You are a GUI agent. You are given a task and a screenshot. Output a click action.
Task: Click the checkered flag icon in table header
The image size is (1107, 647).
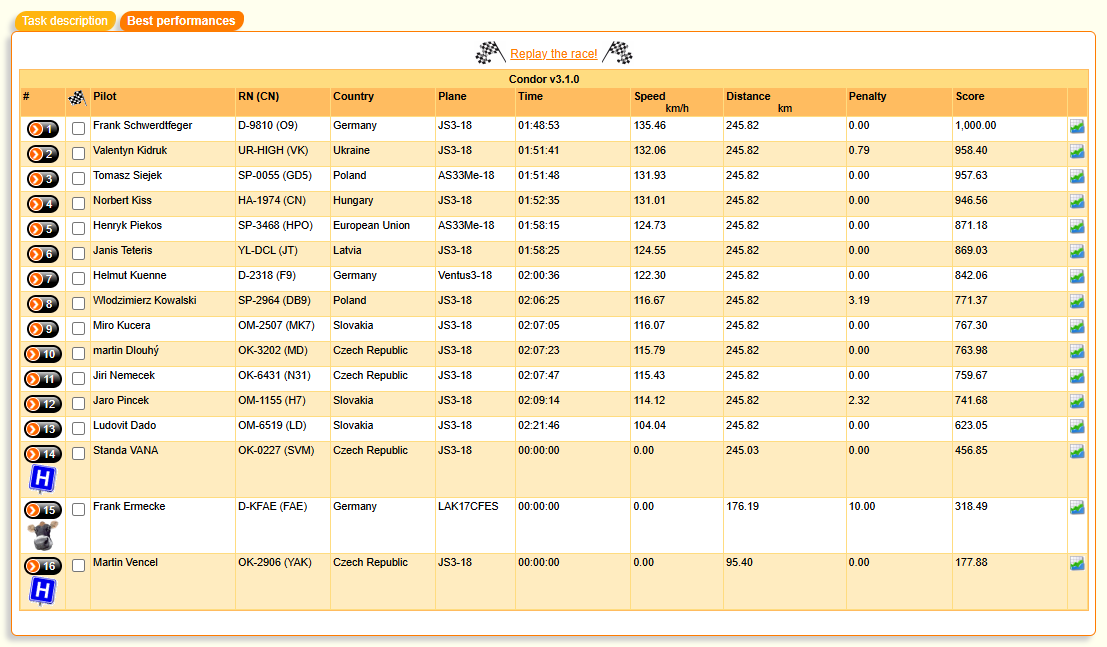[77, 98]
